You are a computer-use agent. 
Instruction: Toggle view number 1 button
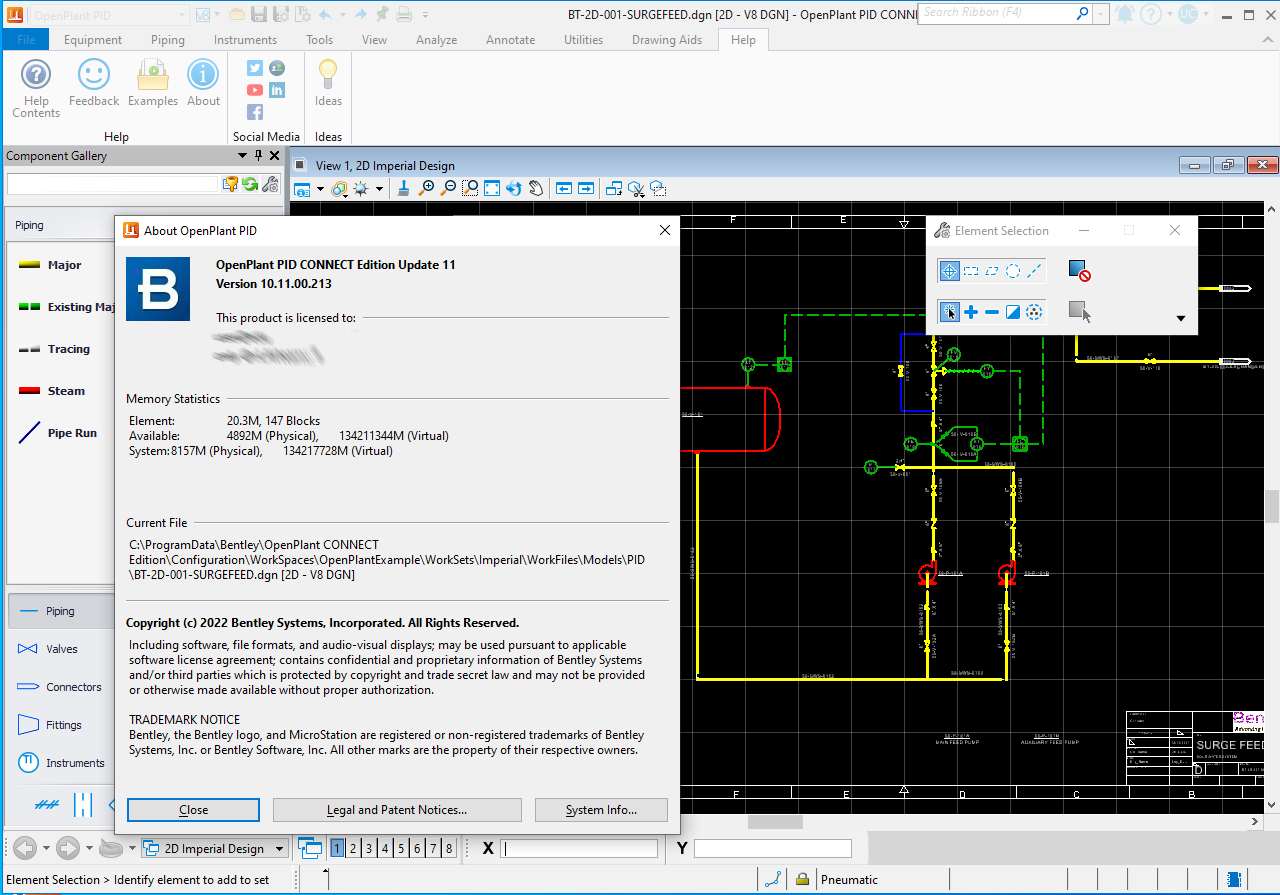click(337, 849)
